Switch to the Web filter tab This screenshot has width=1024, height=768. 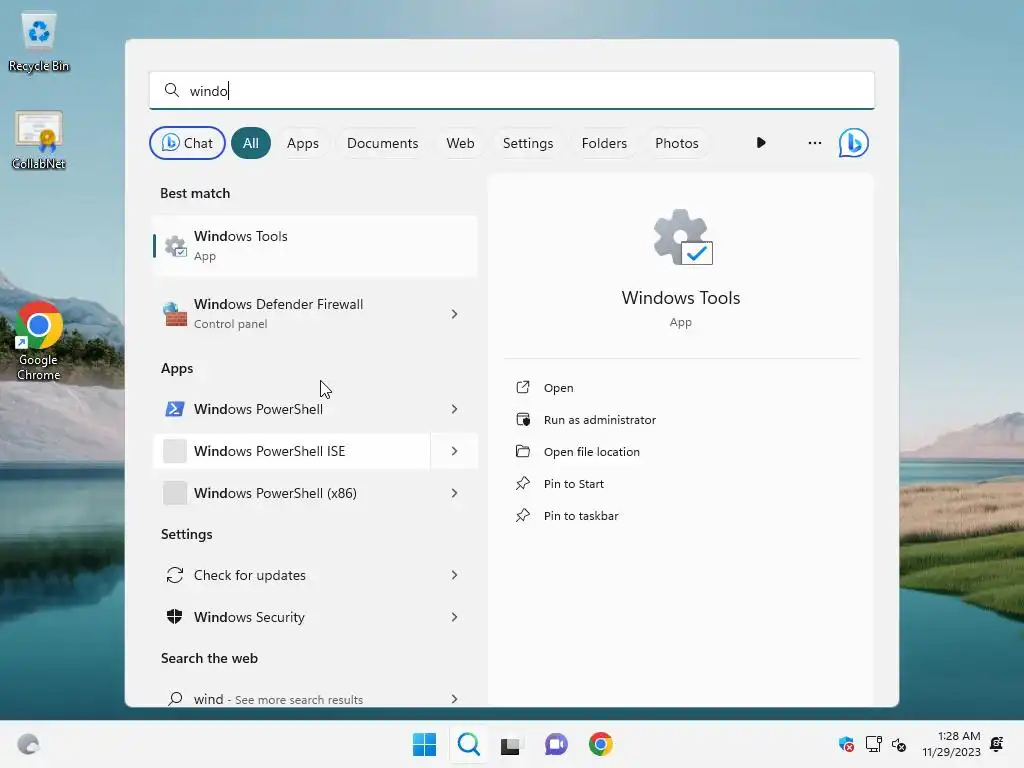460,143
